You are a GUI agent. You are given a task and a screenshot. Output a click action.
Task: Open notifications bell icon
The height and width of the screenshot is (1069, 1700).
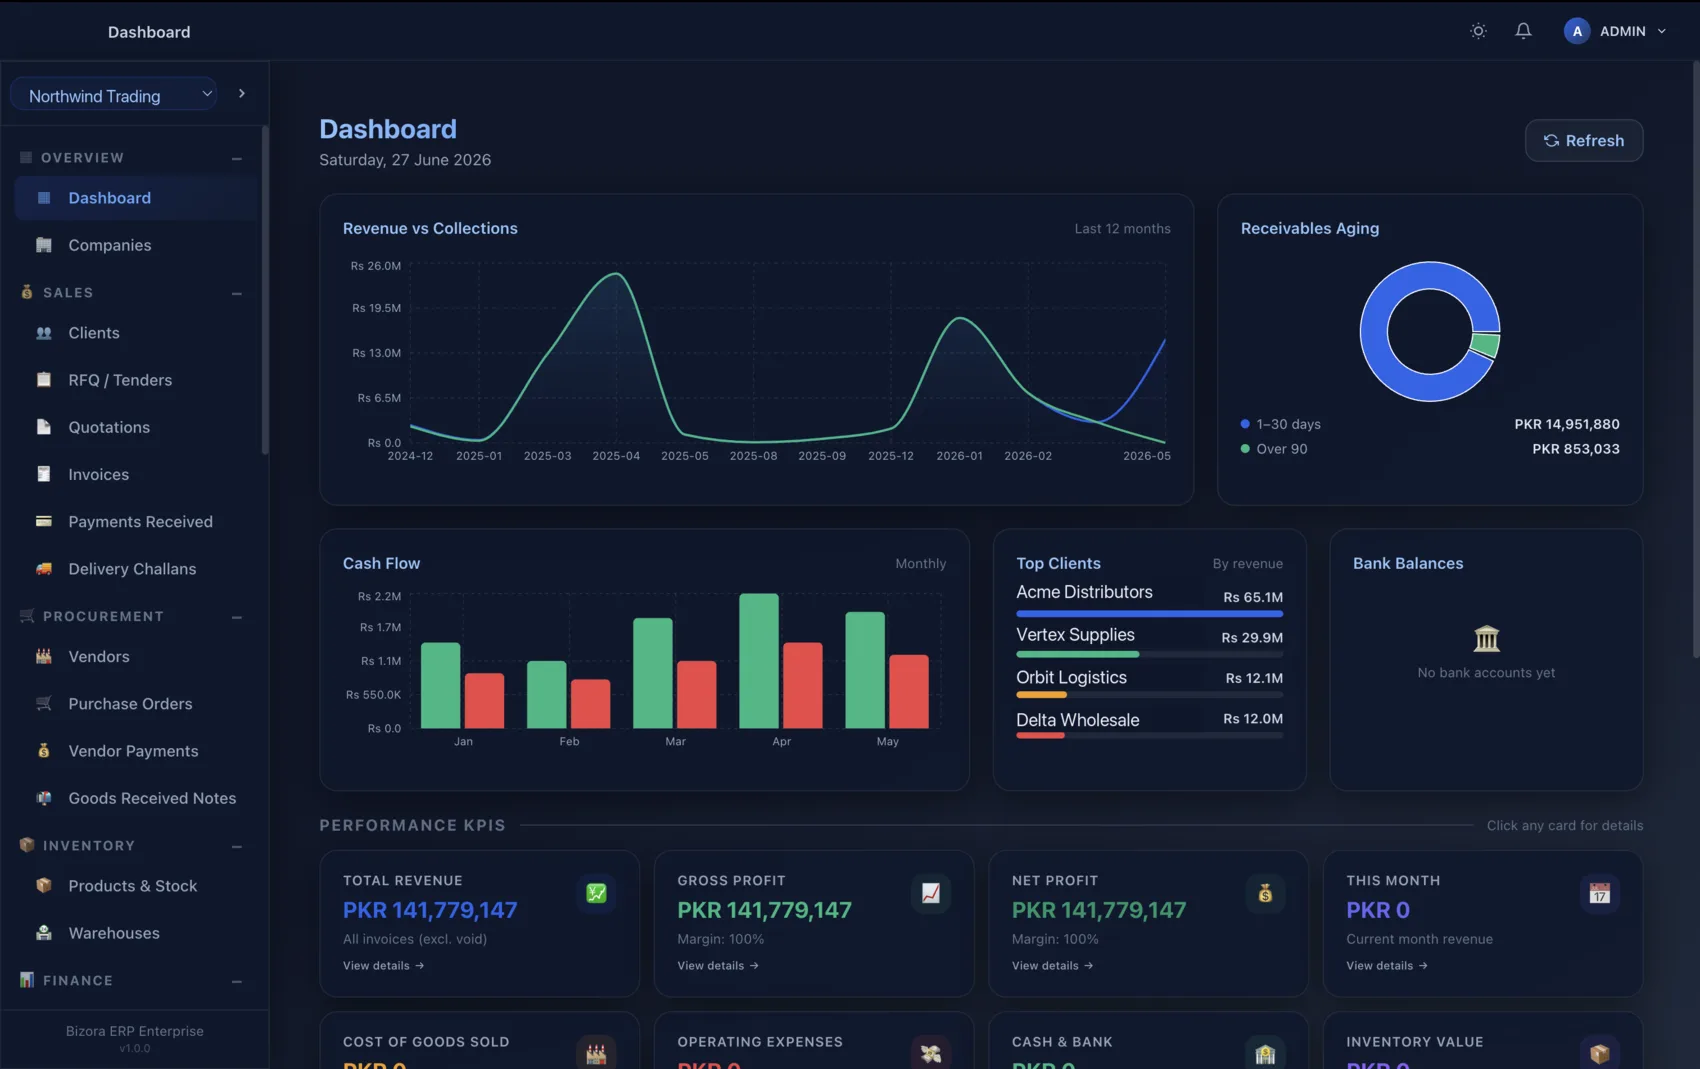[x=1523, y=31]
